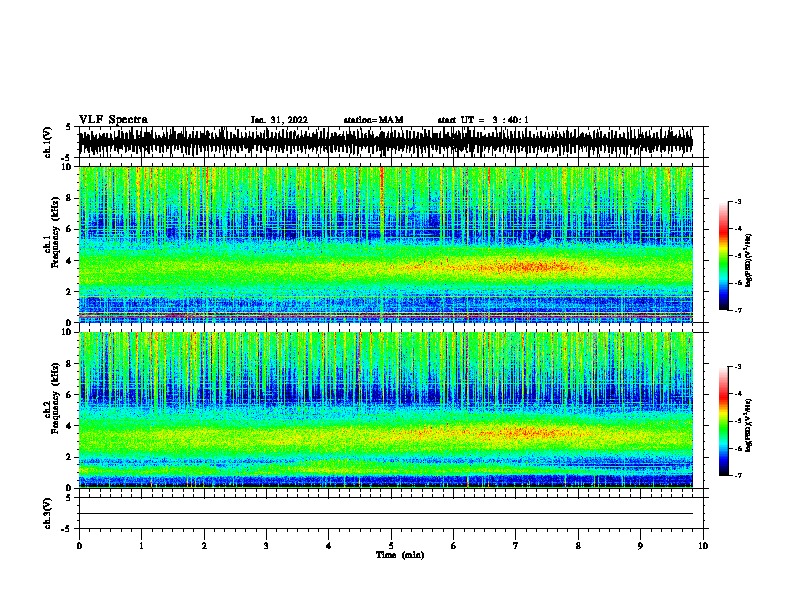Click time axis tick label "3" at bottom
The image size is (792, 612).
[x=266, y=546]
